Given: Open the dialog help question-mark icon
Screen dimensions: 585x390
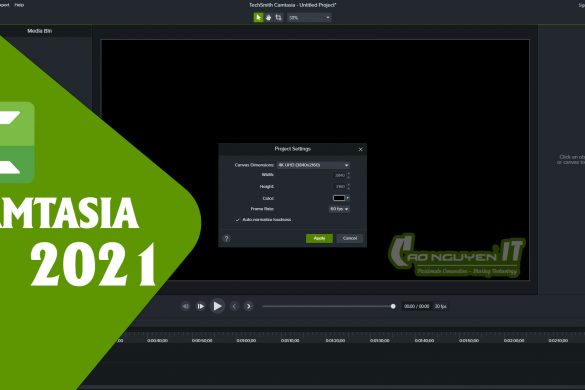Looking at the screenshot, I should pos(226,238).
